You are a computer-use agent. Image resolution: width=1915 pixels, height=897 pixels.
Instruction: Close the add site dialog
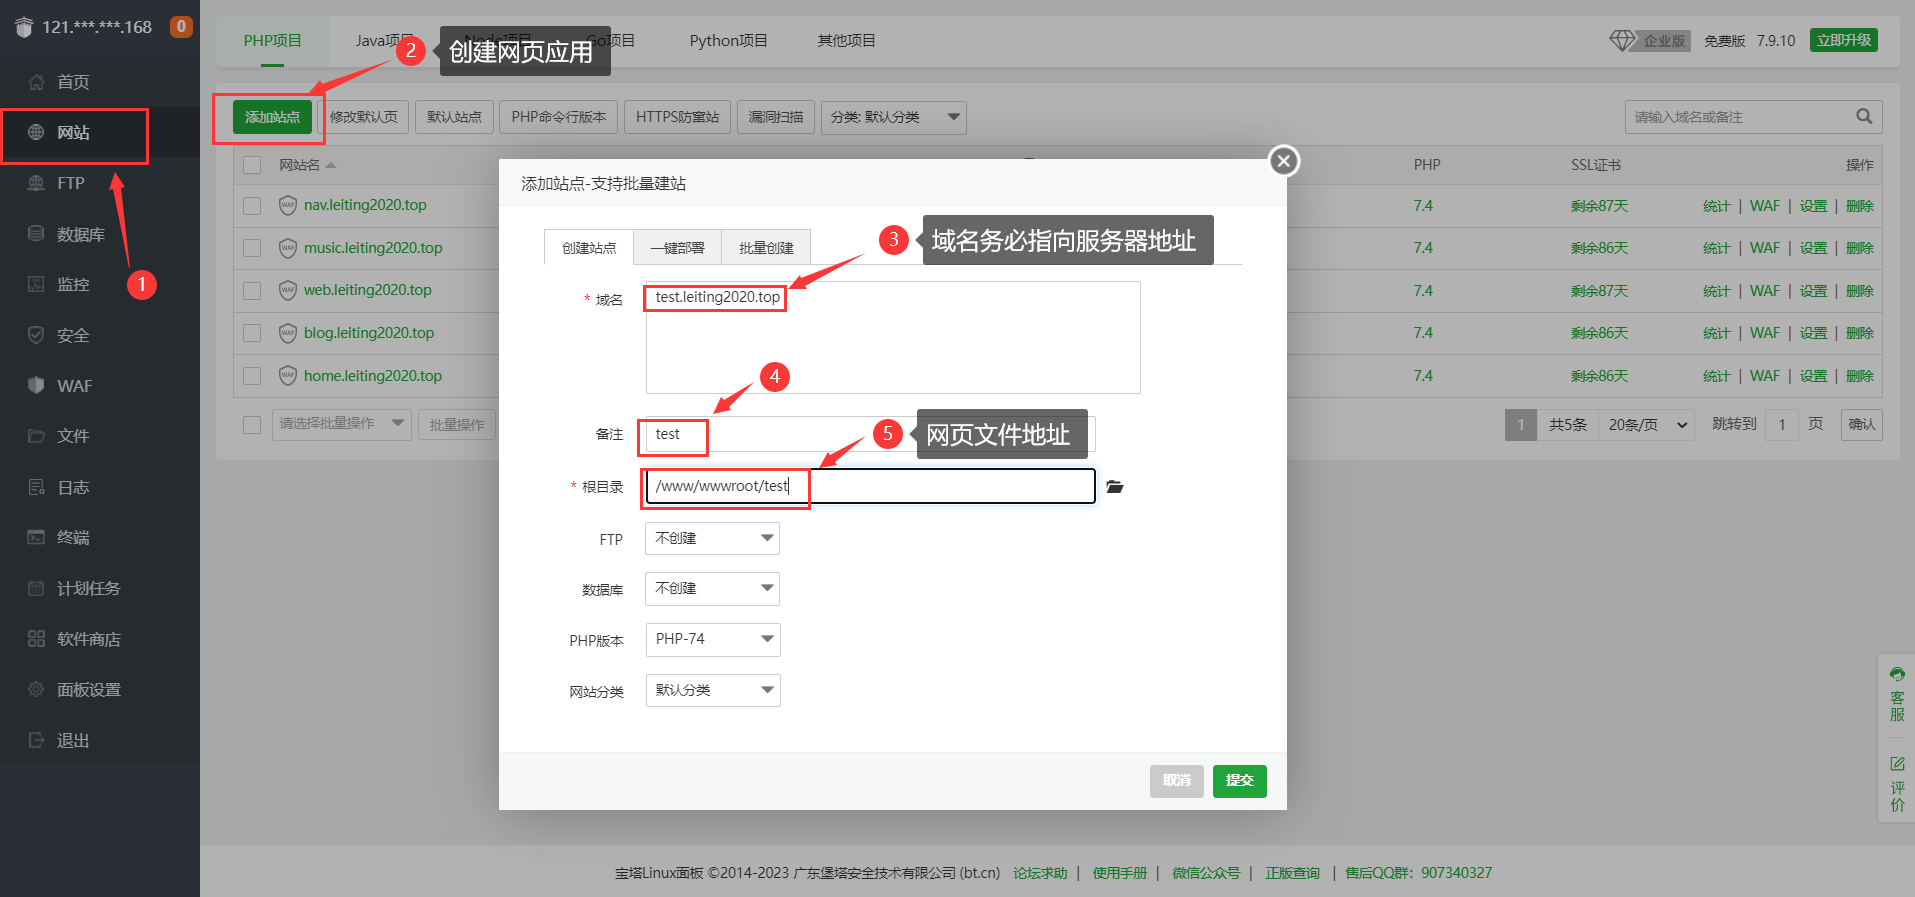(1284, 161)
